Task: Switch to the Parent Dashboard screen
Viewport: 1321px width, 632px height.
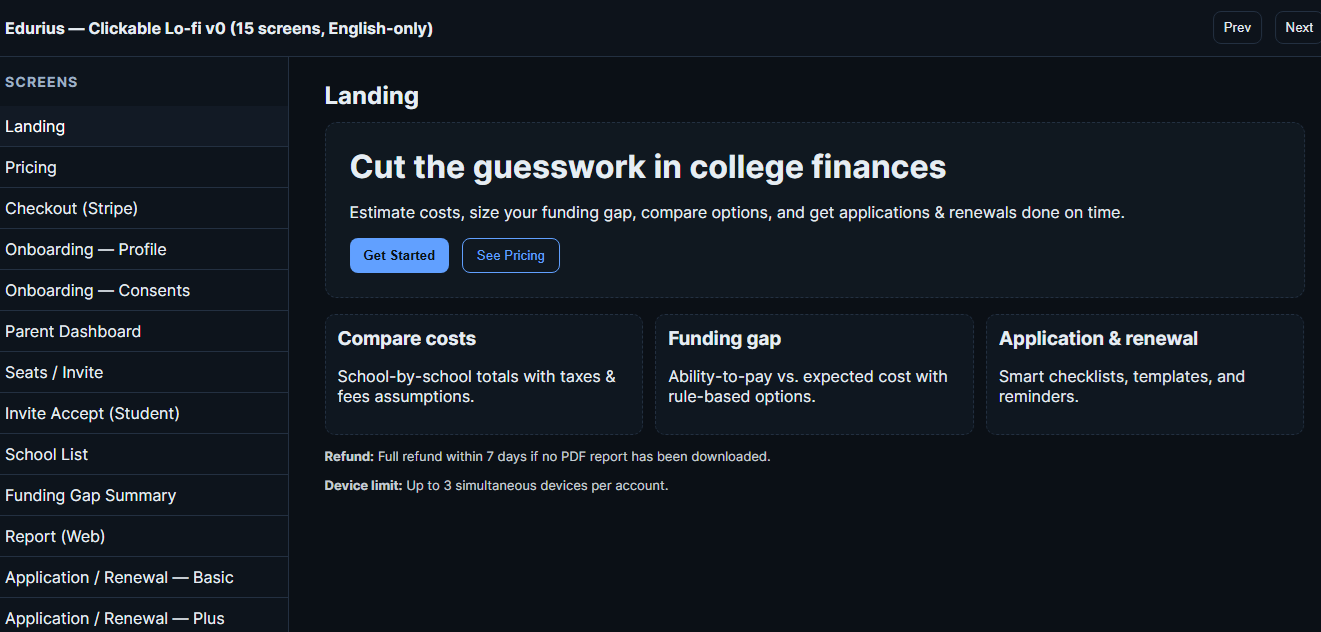Action: pos(143,332)
